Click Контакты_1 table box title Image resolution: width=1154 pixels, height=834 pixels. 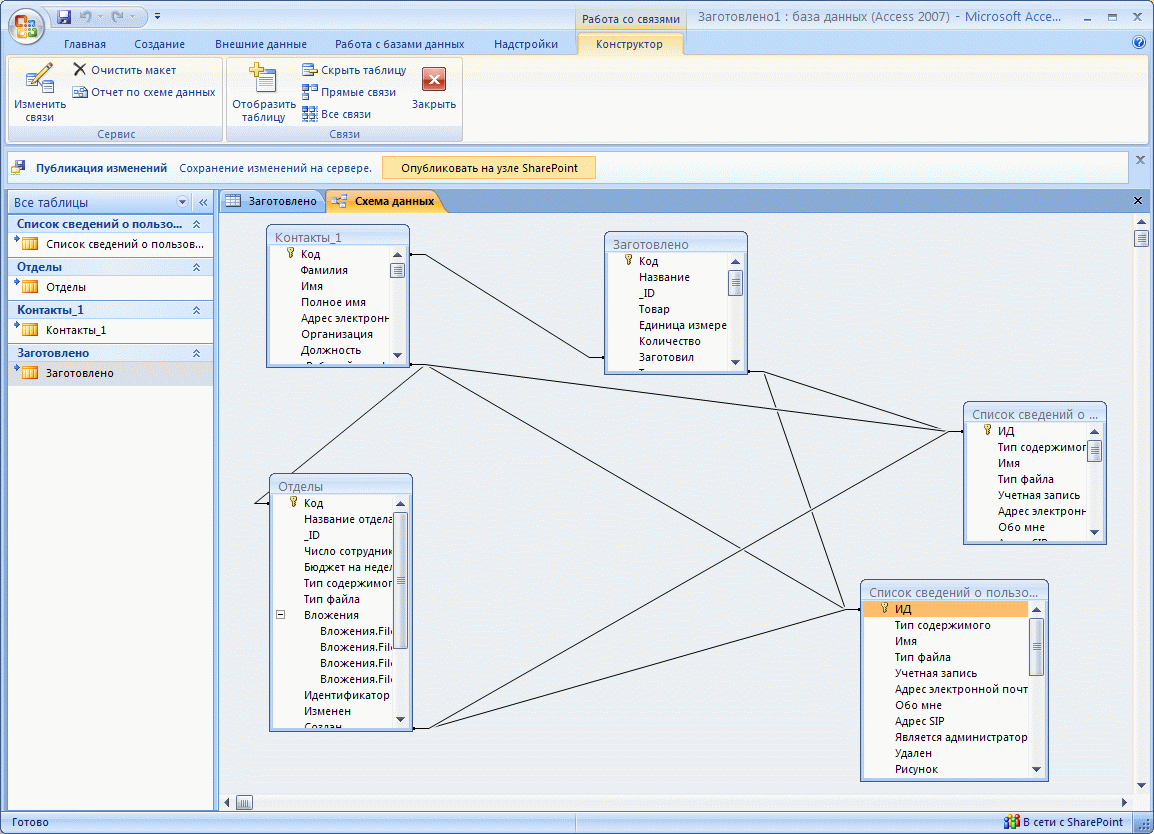click(x=337, y=237)
